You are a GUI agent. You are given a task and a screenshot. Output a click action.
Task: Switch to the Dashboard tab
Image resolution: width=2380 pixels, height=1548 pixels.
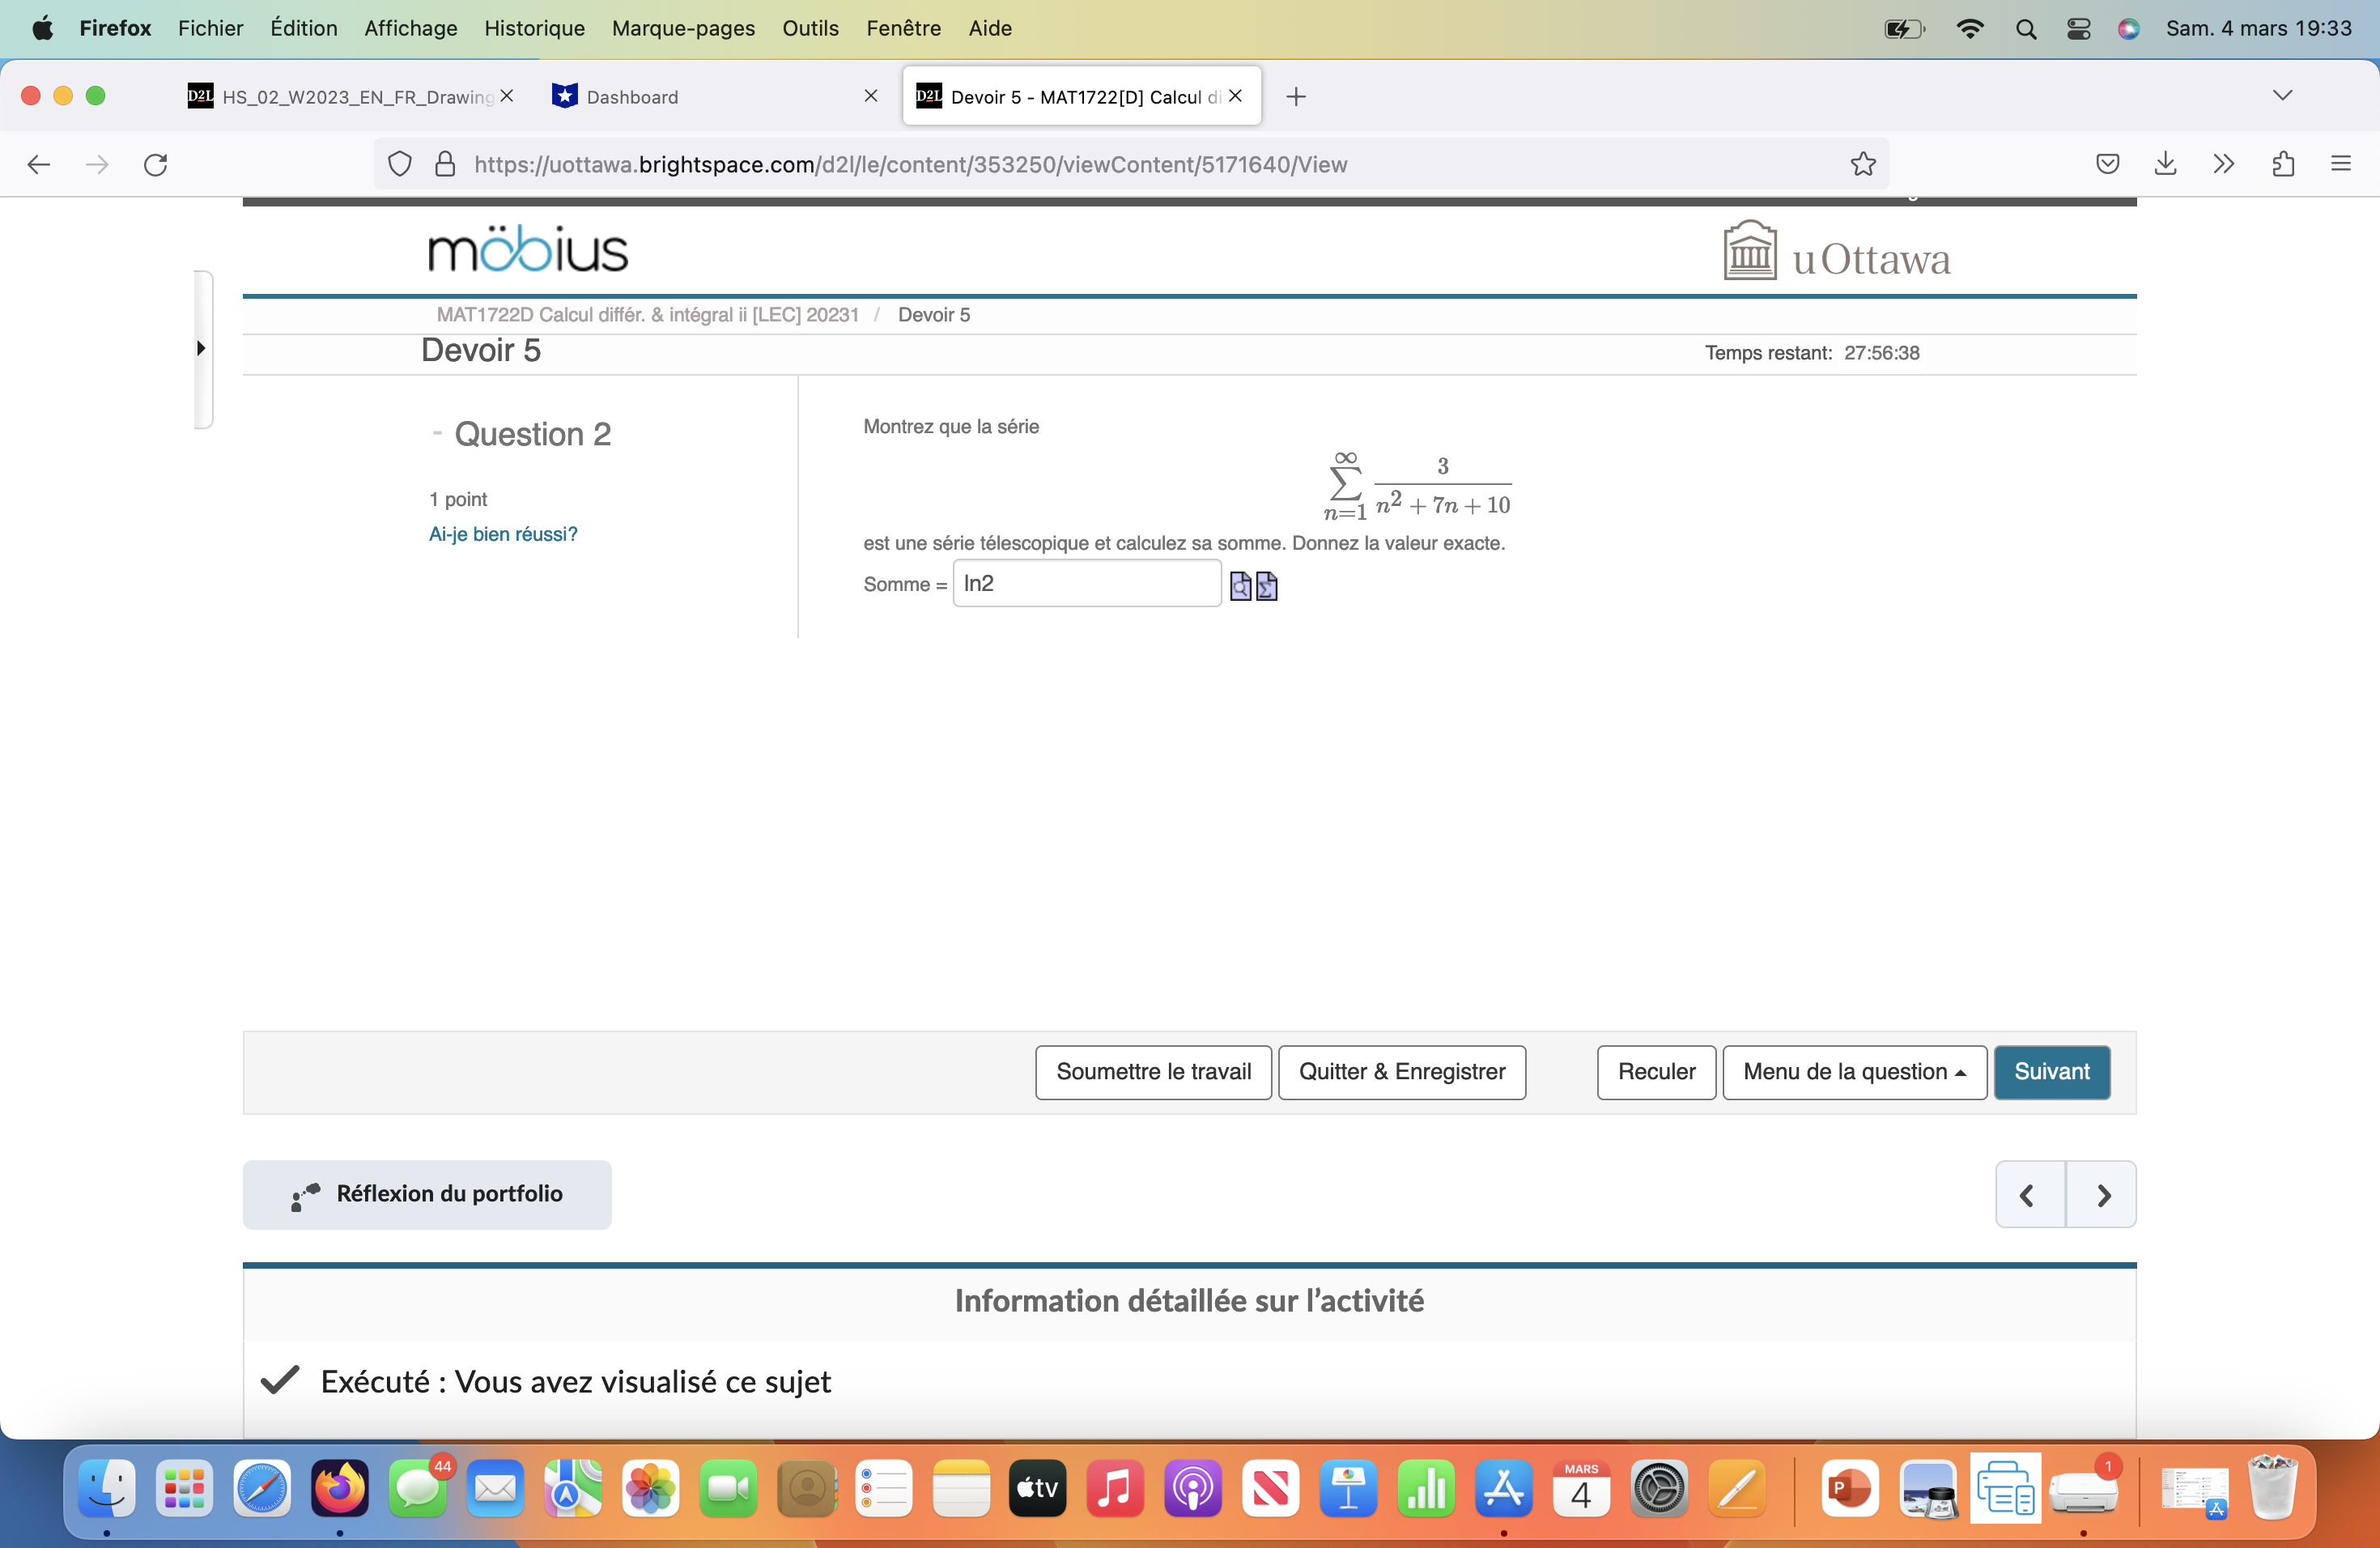632,97
